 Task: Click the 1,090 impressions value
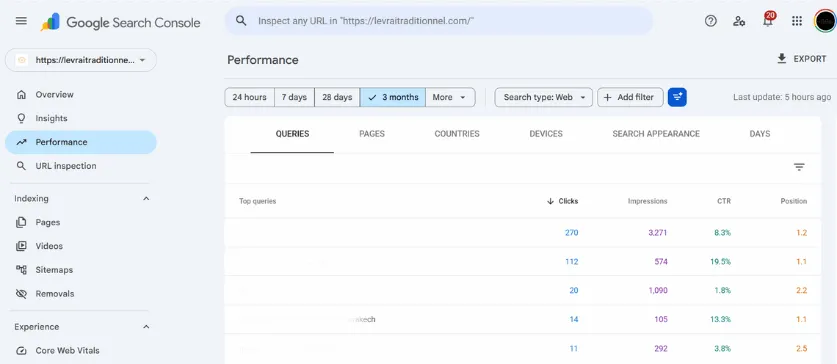pos(658,290)
